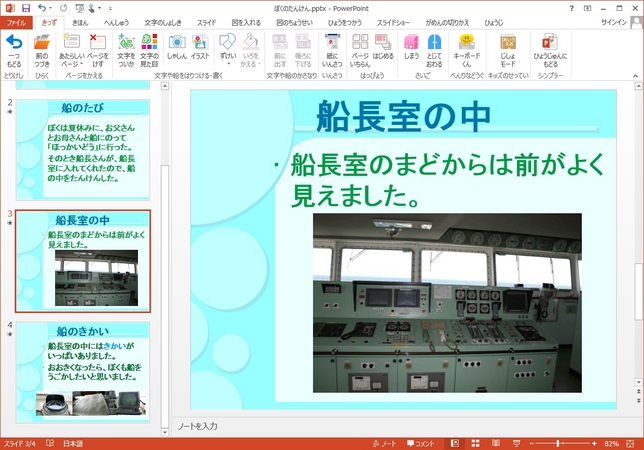
Task: Click サインイン sign-in link
Action: tap(614, 23)
